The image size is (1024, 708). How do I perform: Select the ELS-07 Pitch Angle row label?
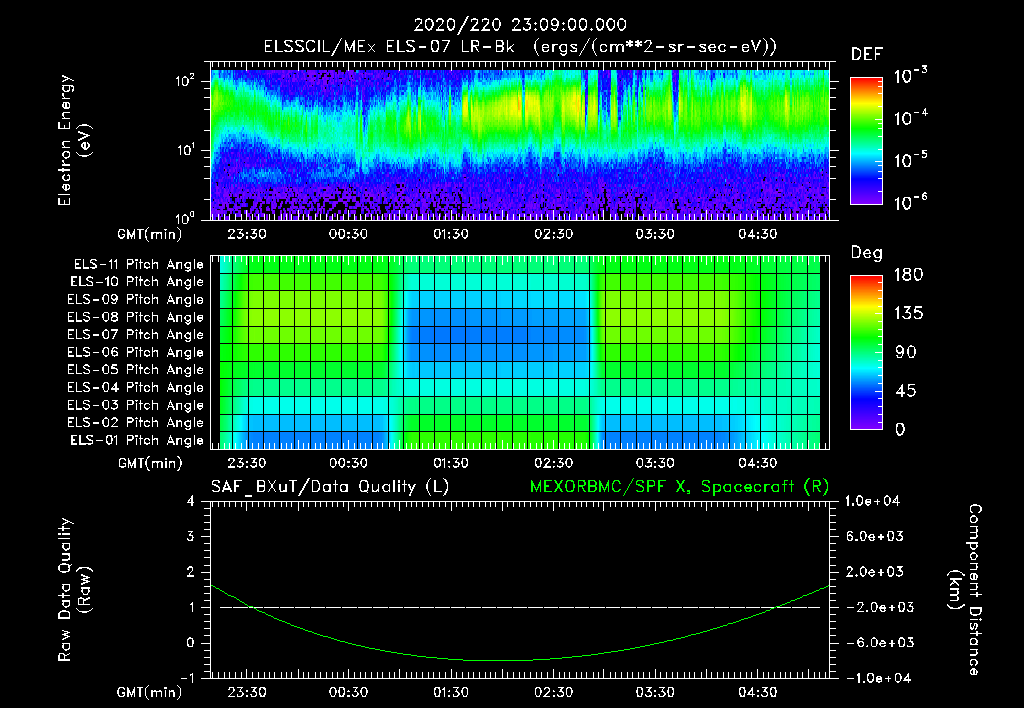point(136,334)
